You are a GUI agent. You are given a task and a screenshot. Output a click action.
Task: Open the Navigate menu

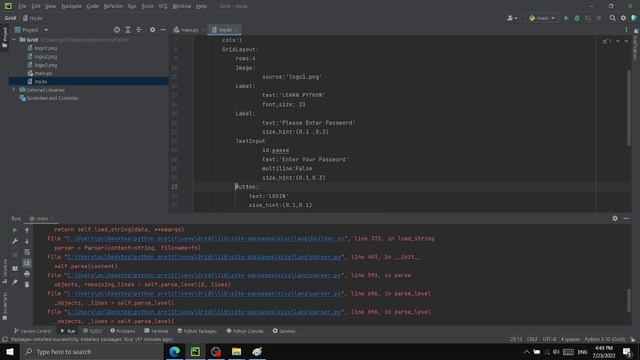[x=71, y=6]
